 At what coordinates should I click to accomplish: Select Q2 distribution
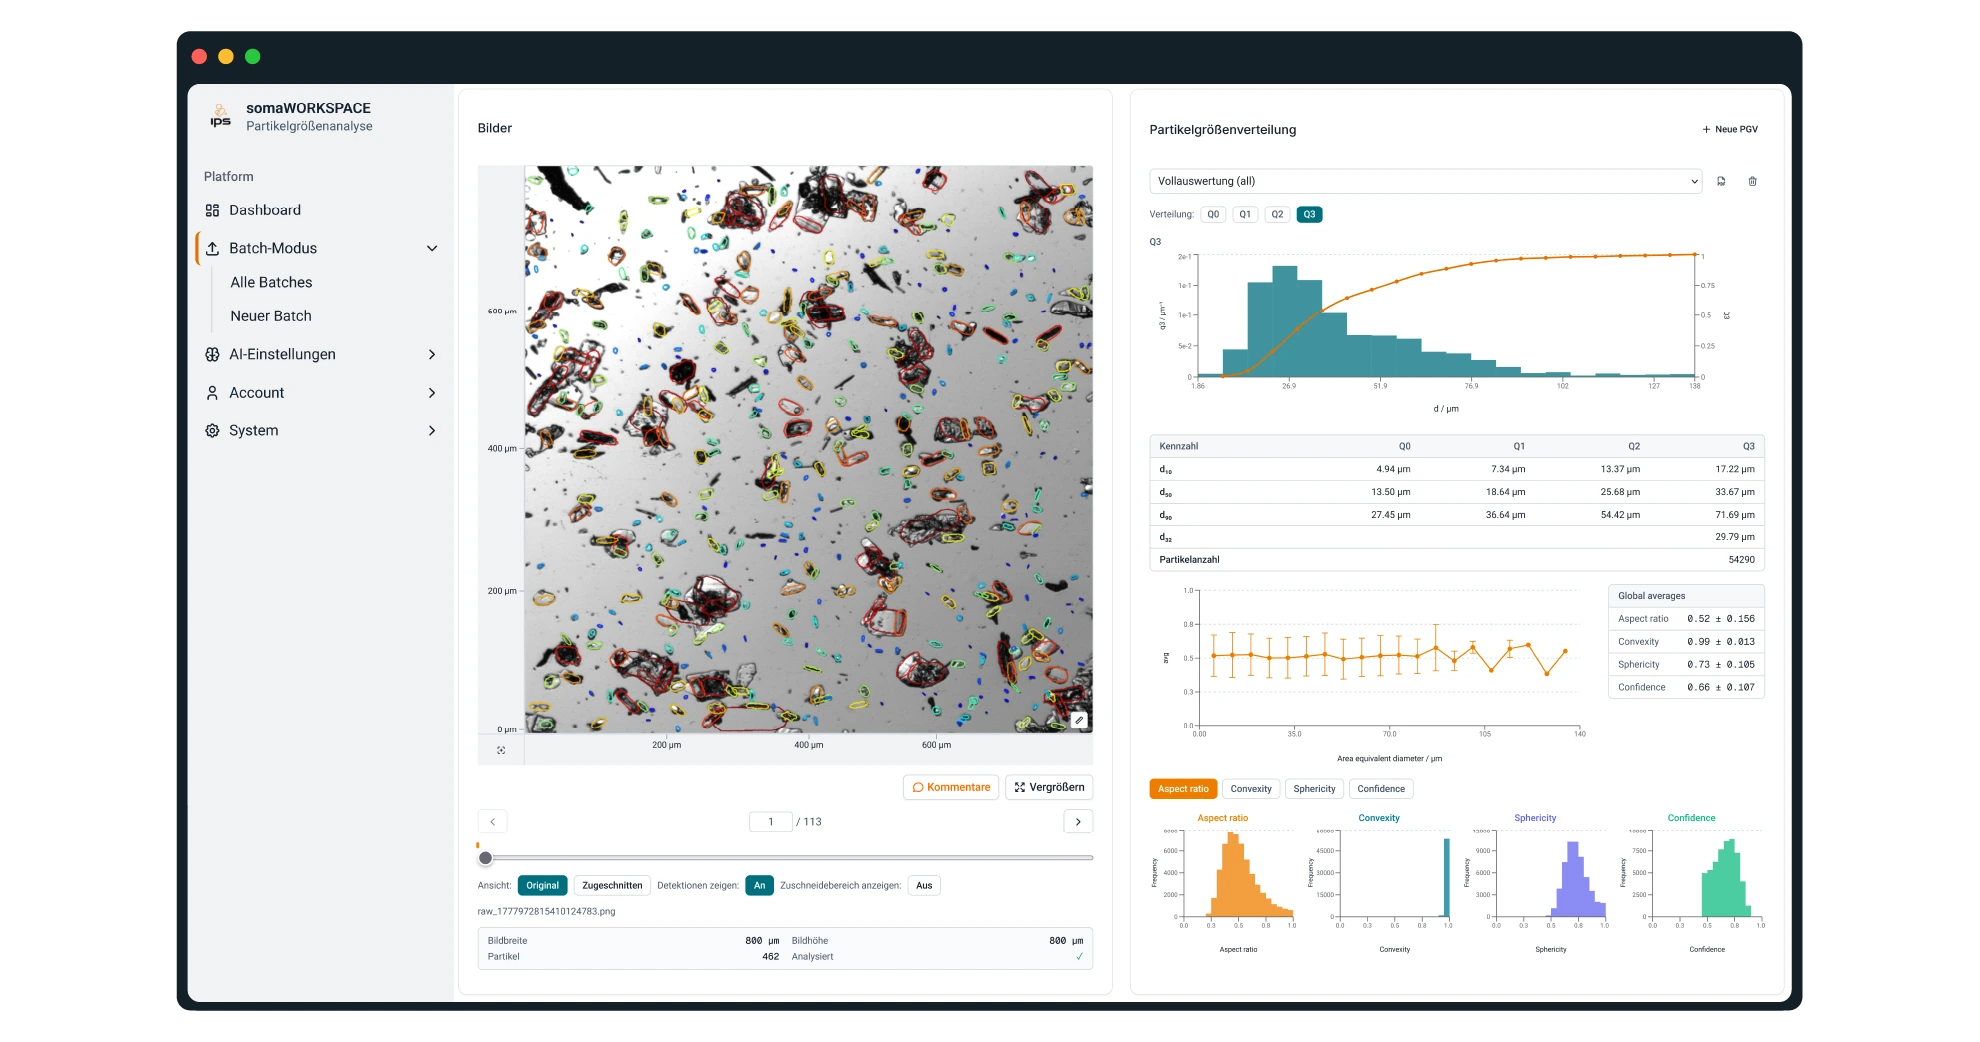(1277, 214)
